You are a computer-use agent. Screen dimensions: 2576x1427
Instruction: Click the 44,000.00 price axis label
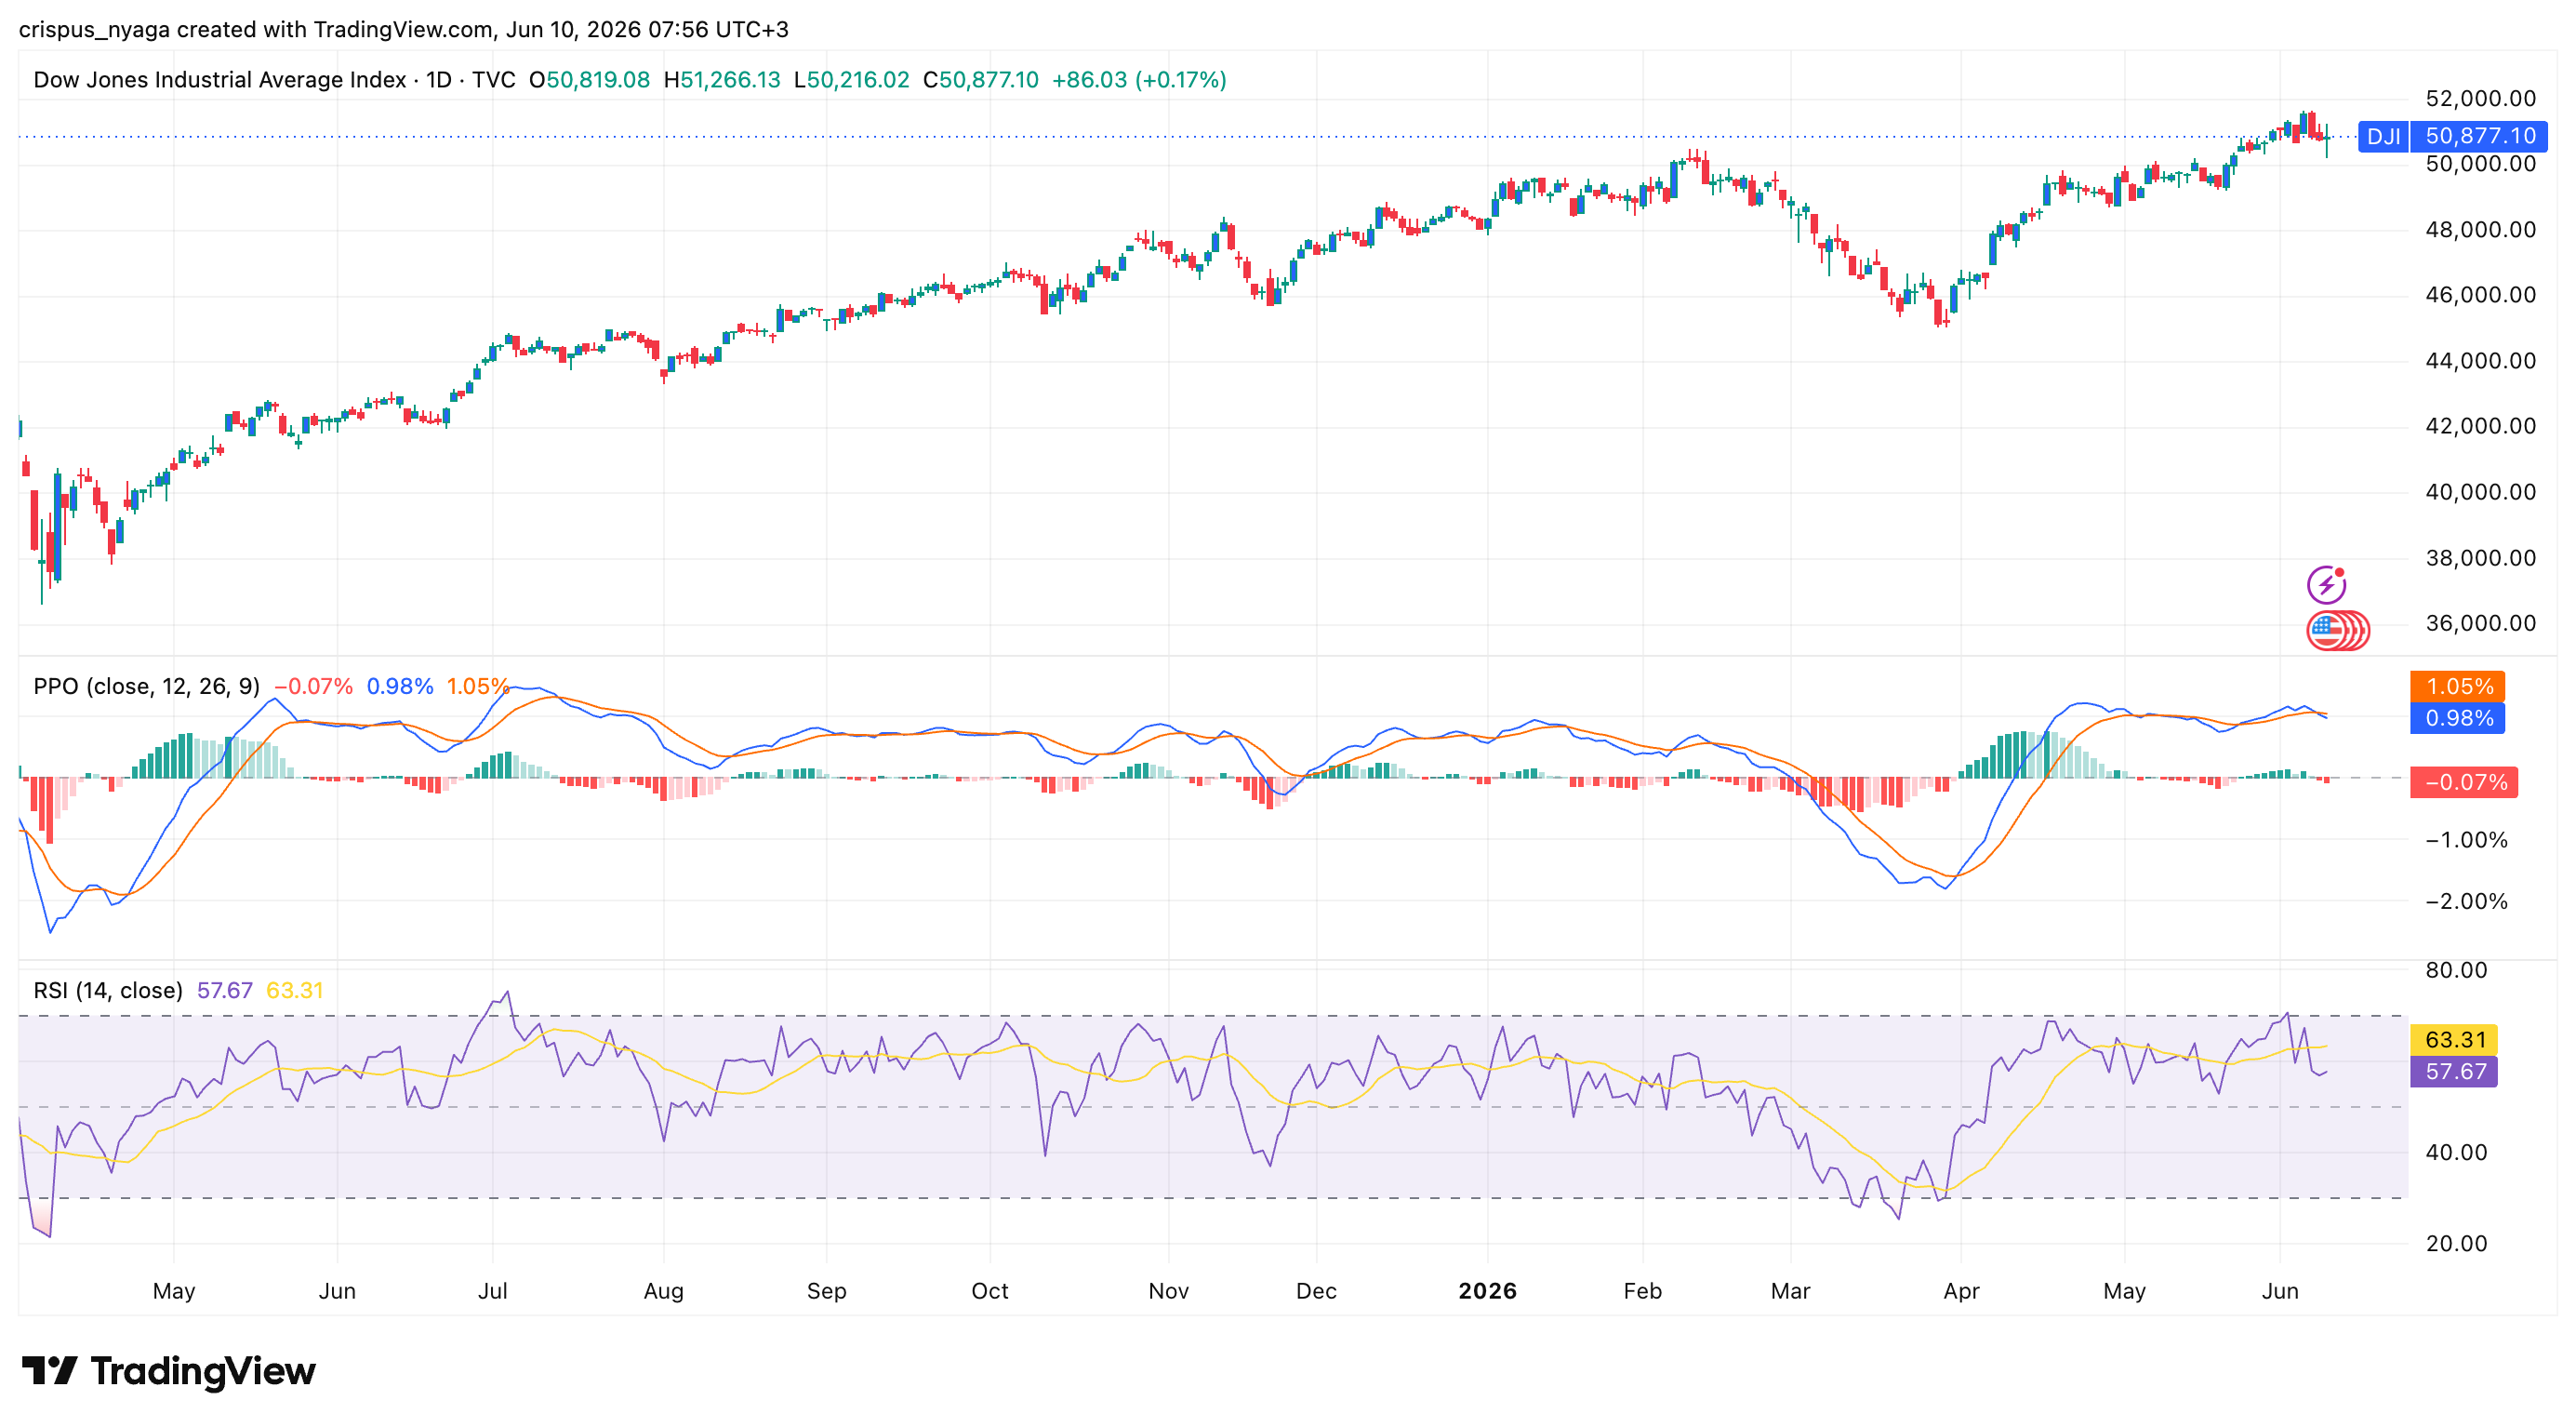tap(2480, 361)
